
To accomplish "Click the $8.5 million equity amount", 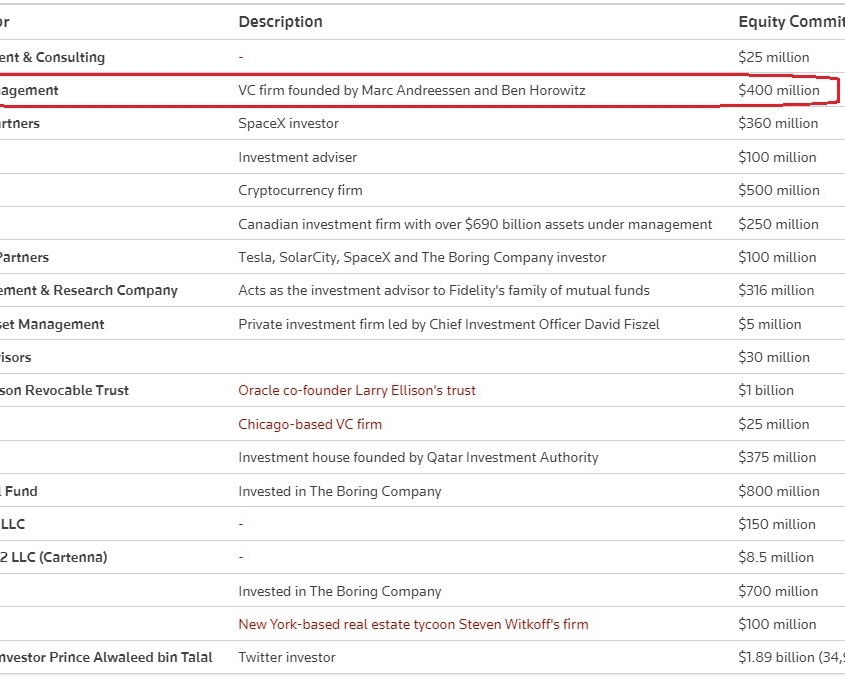I will 776,557.
